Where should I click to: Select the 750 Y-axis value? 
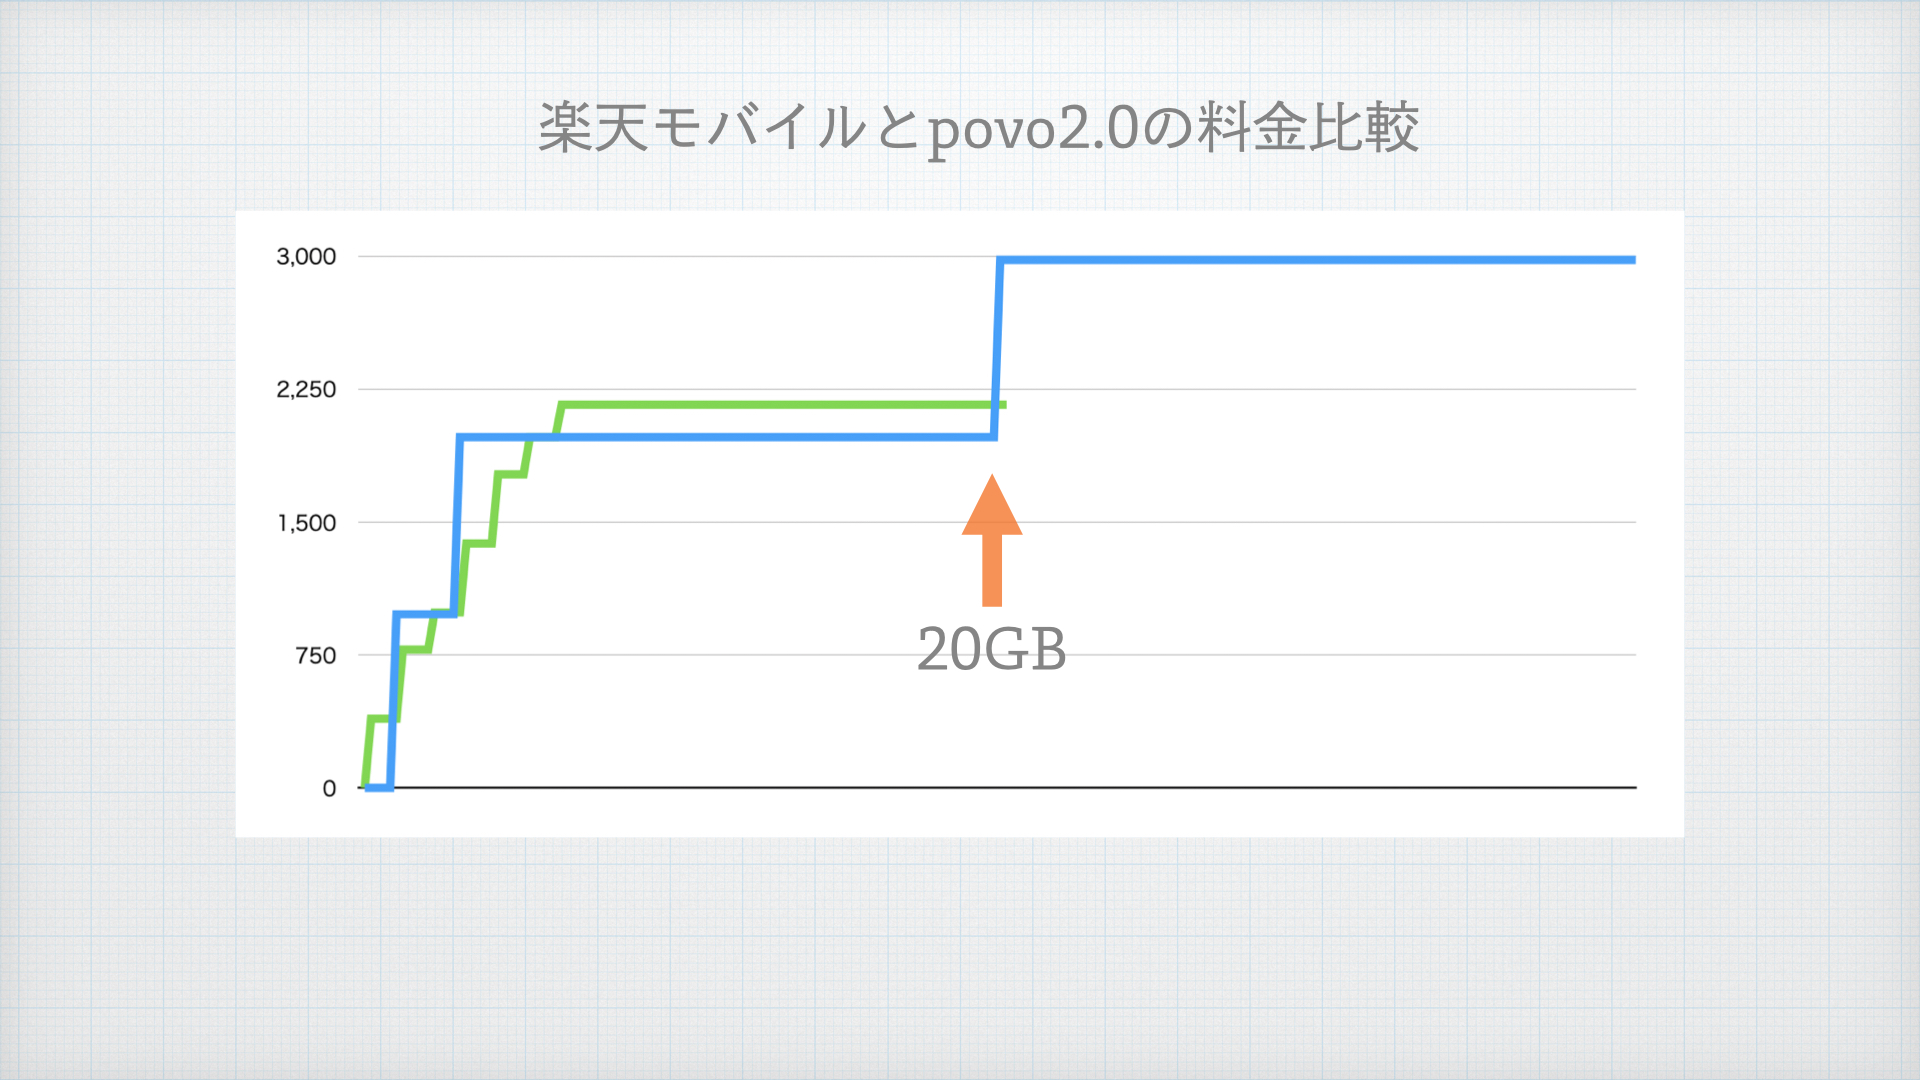pyautogui.click(x=314, y=653)
